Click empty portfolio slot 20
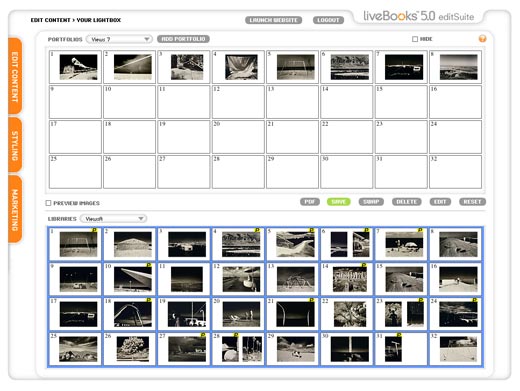This screenshot has height=391, width=520. pos(238,137)
